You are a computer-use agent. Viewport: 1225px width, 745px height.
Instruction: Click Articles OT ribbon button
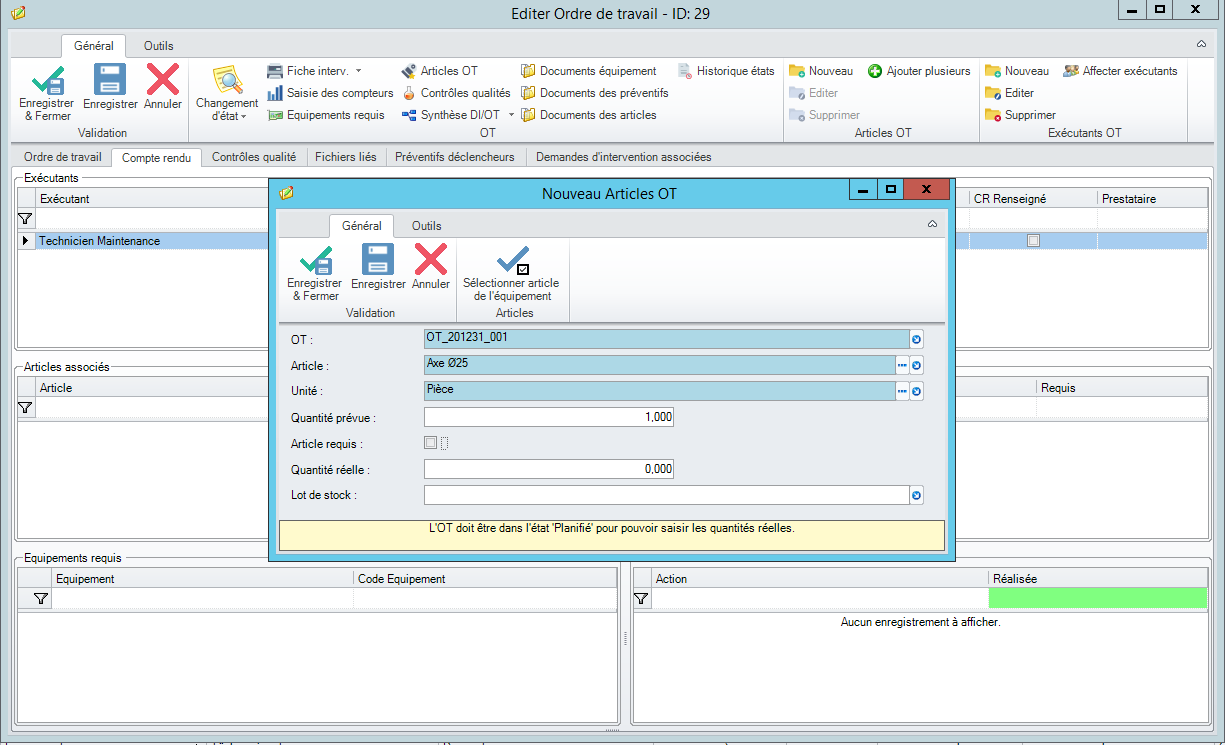tap(439, 71)
